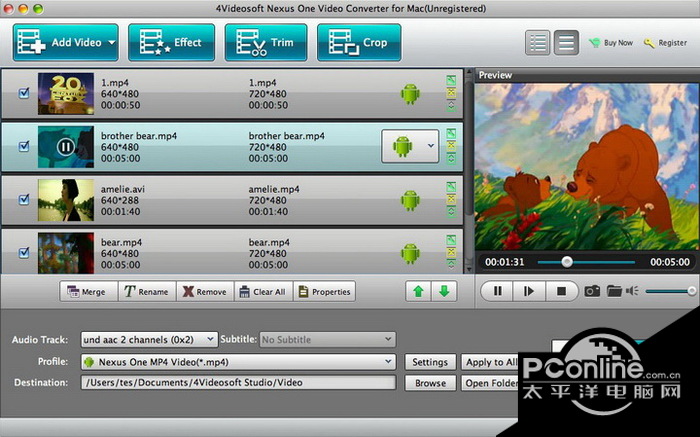Click the up/down arrows icon on amelie row
The height and width of the screenshot is (437, 700).
click(451, 212)
